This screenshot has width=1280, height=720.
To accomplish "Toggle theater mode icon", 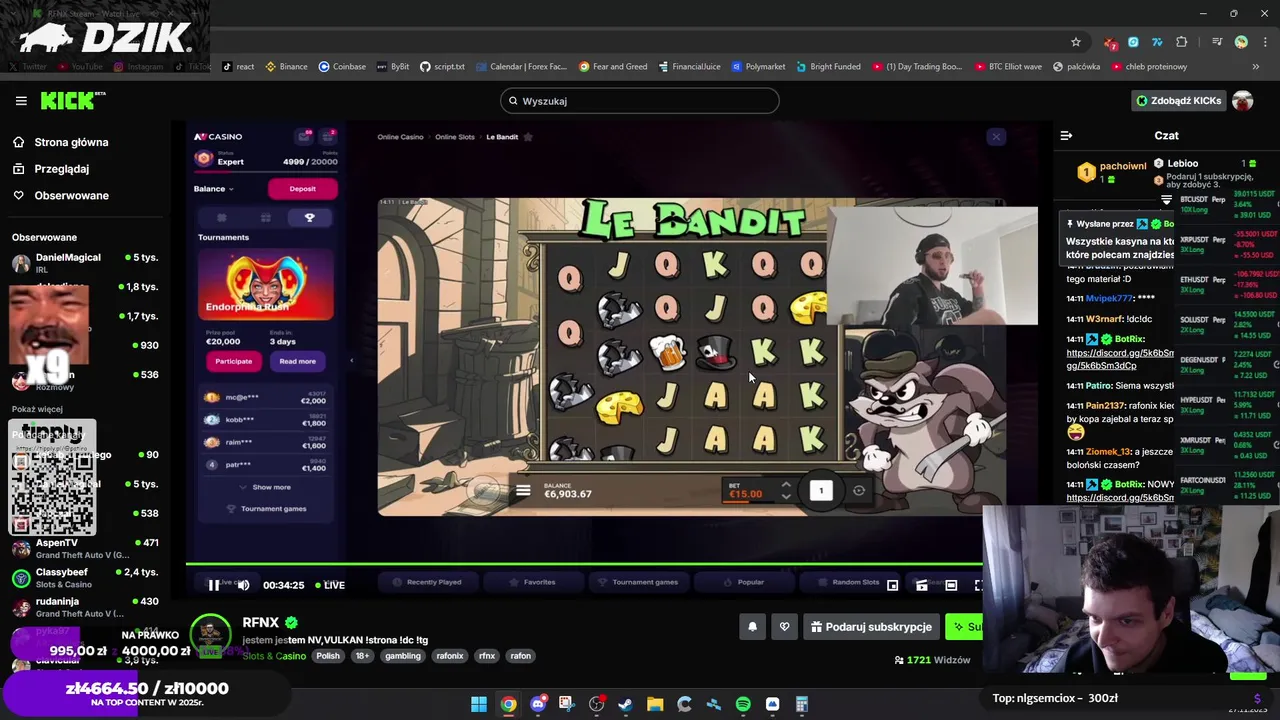I will [951, 586].
